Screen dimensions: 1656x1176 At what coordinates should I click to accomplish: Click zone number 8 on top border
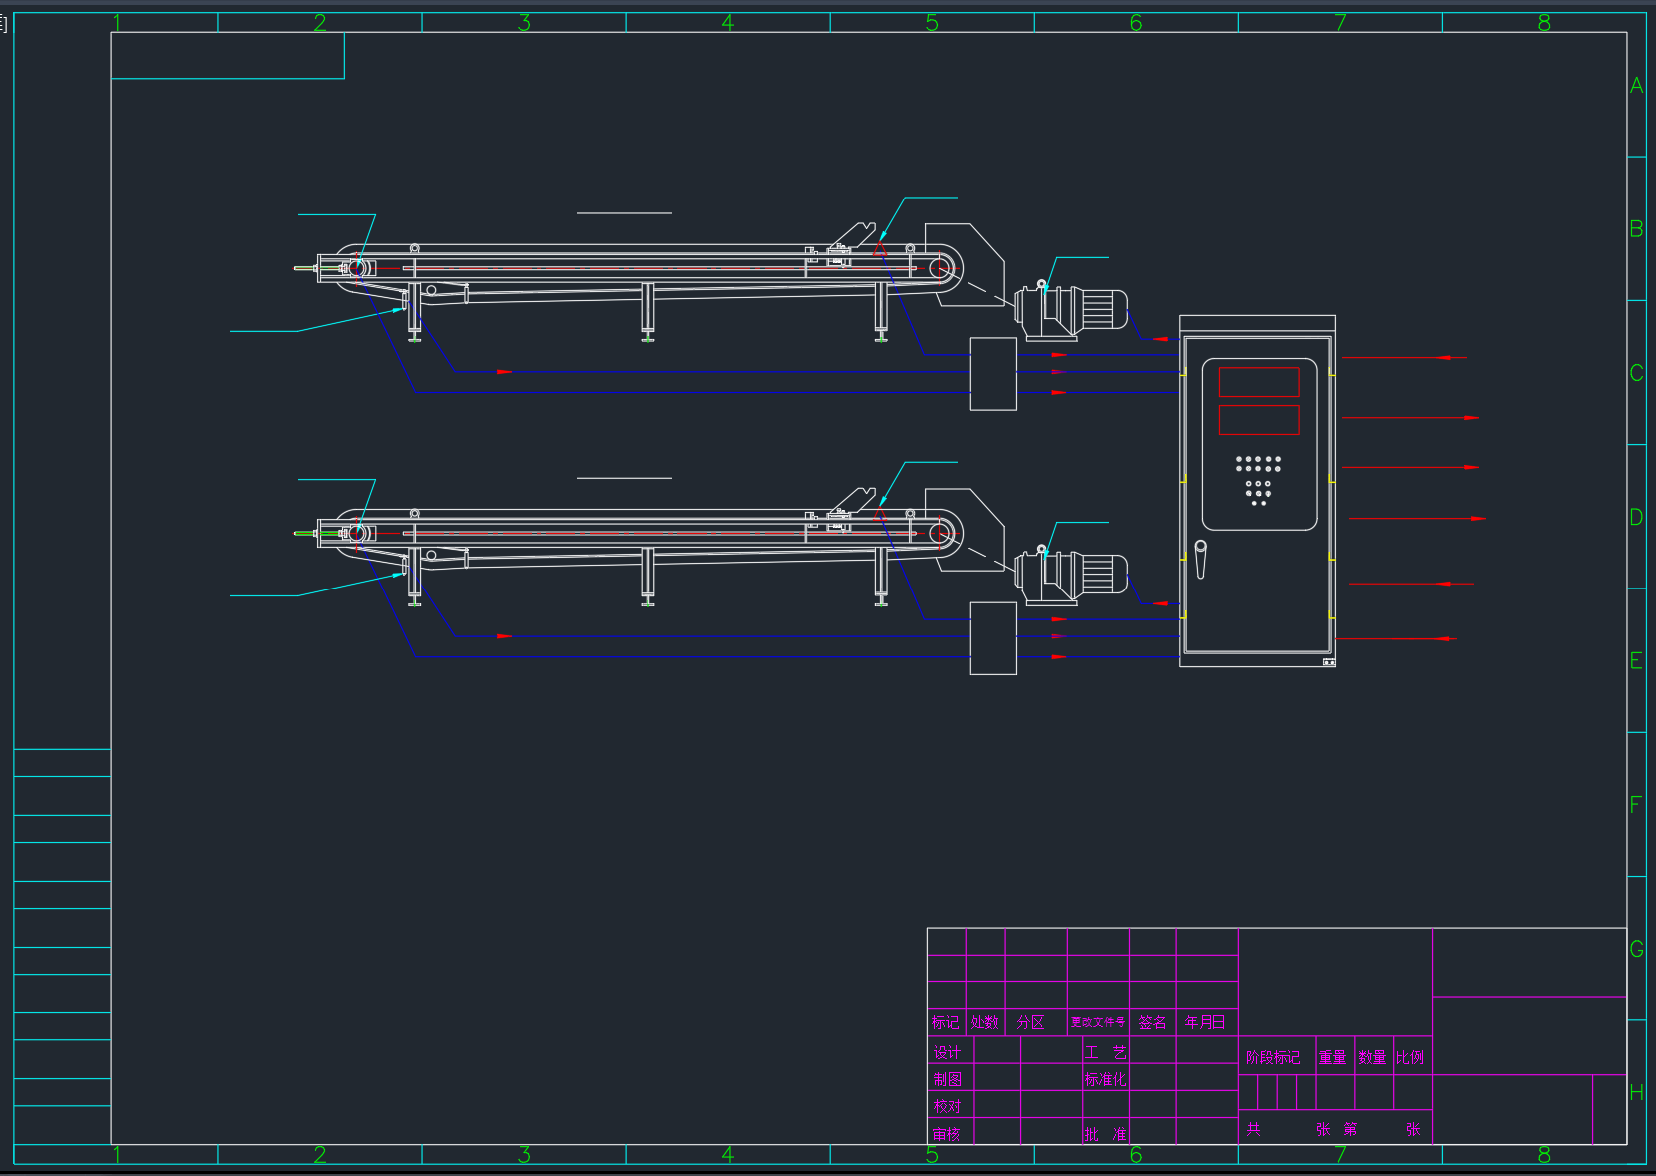(x=1544, y=22)
